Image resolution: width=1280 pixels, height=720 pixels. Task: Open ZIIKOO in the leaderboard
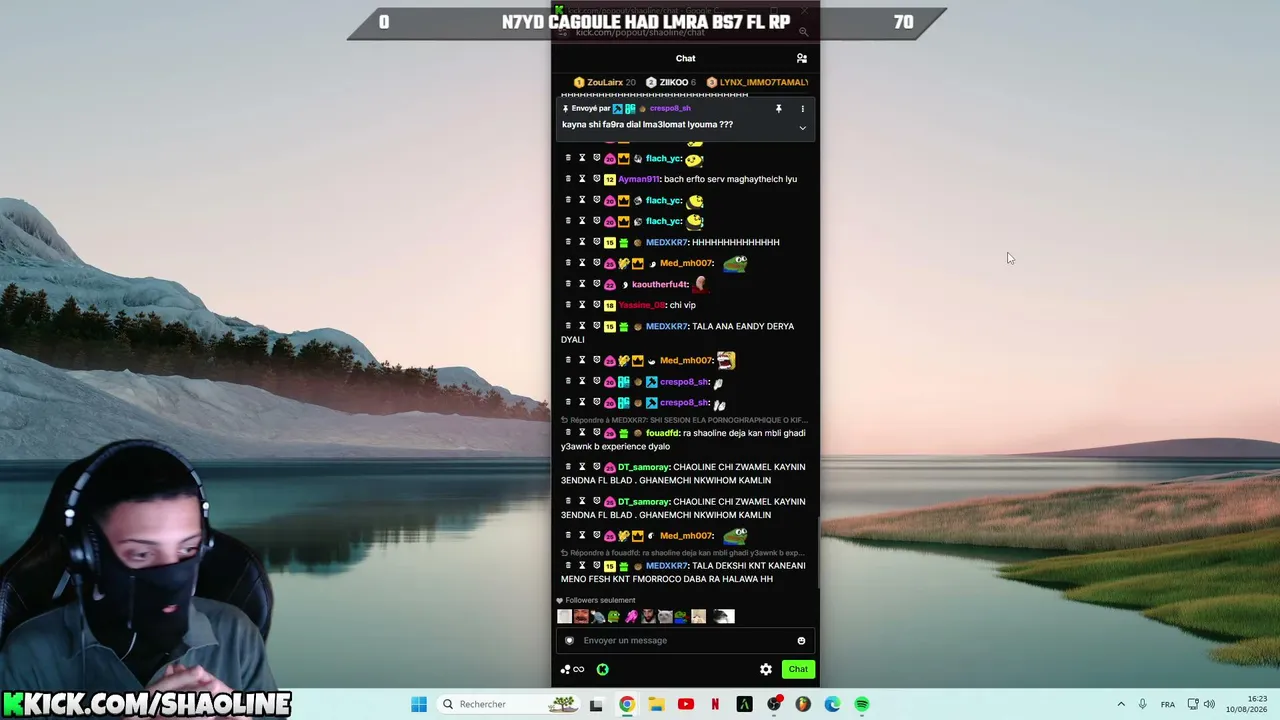(x=670, y=82)
